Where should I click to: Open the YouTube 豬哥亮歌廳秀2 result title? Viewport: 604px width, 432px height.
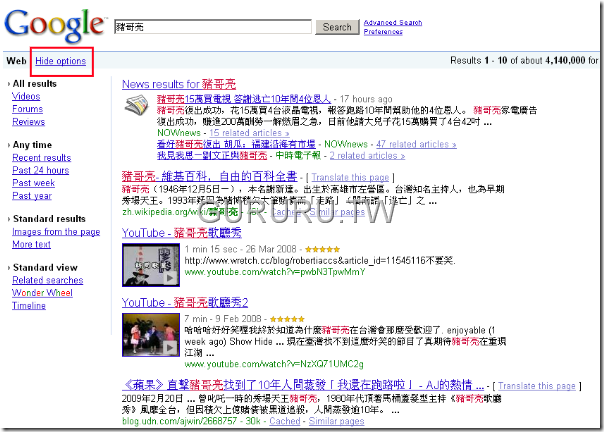coord(185,303)
